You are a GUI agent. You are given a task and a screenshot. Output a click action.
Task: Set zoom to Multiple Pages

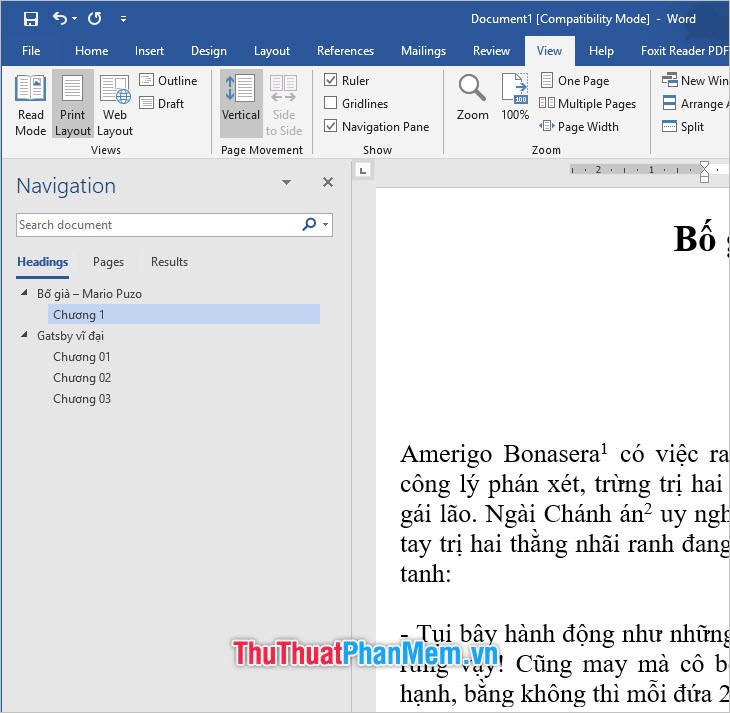tap(588, 103)
